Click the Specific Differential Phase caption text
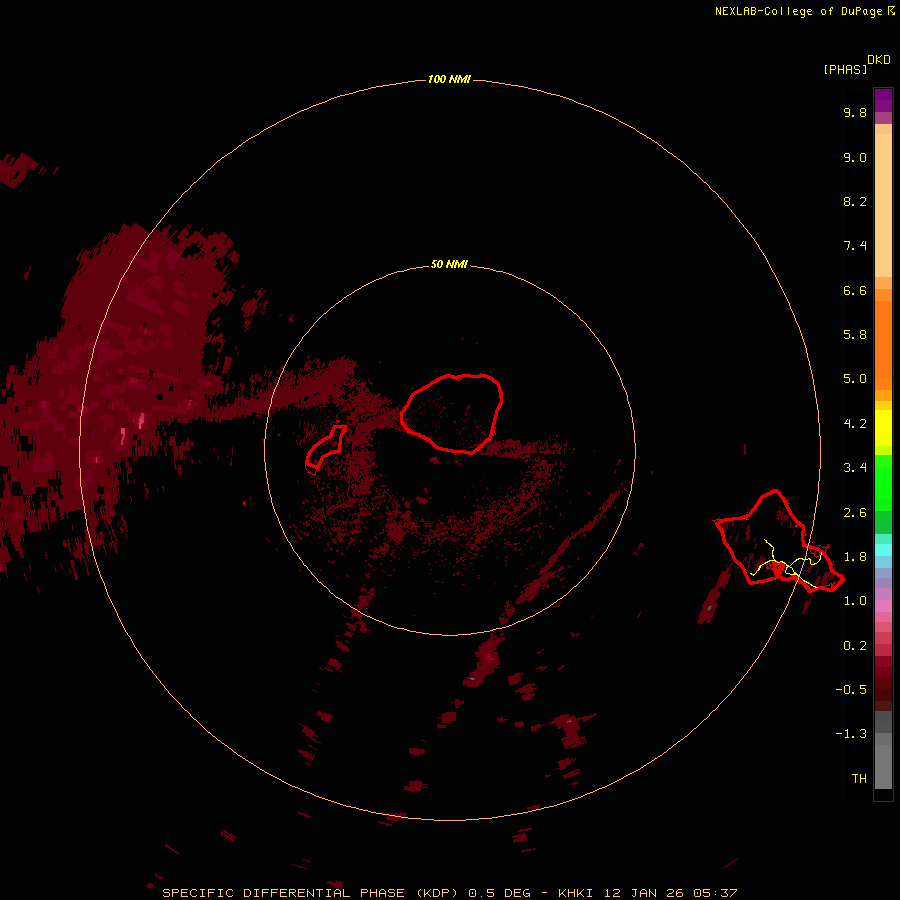This screenshot has width=900, height=900. click(x=449, y=893)
